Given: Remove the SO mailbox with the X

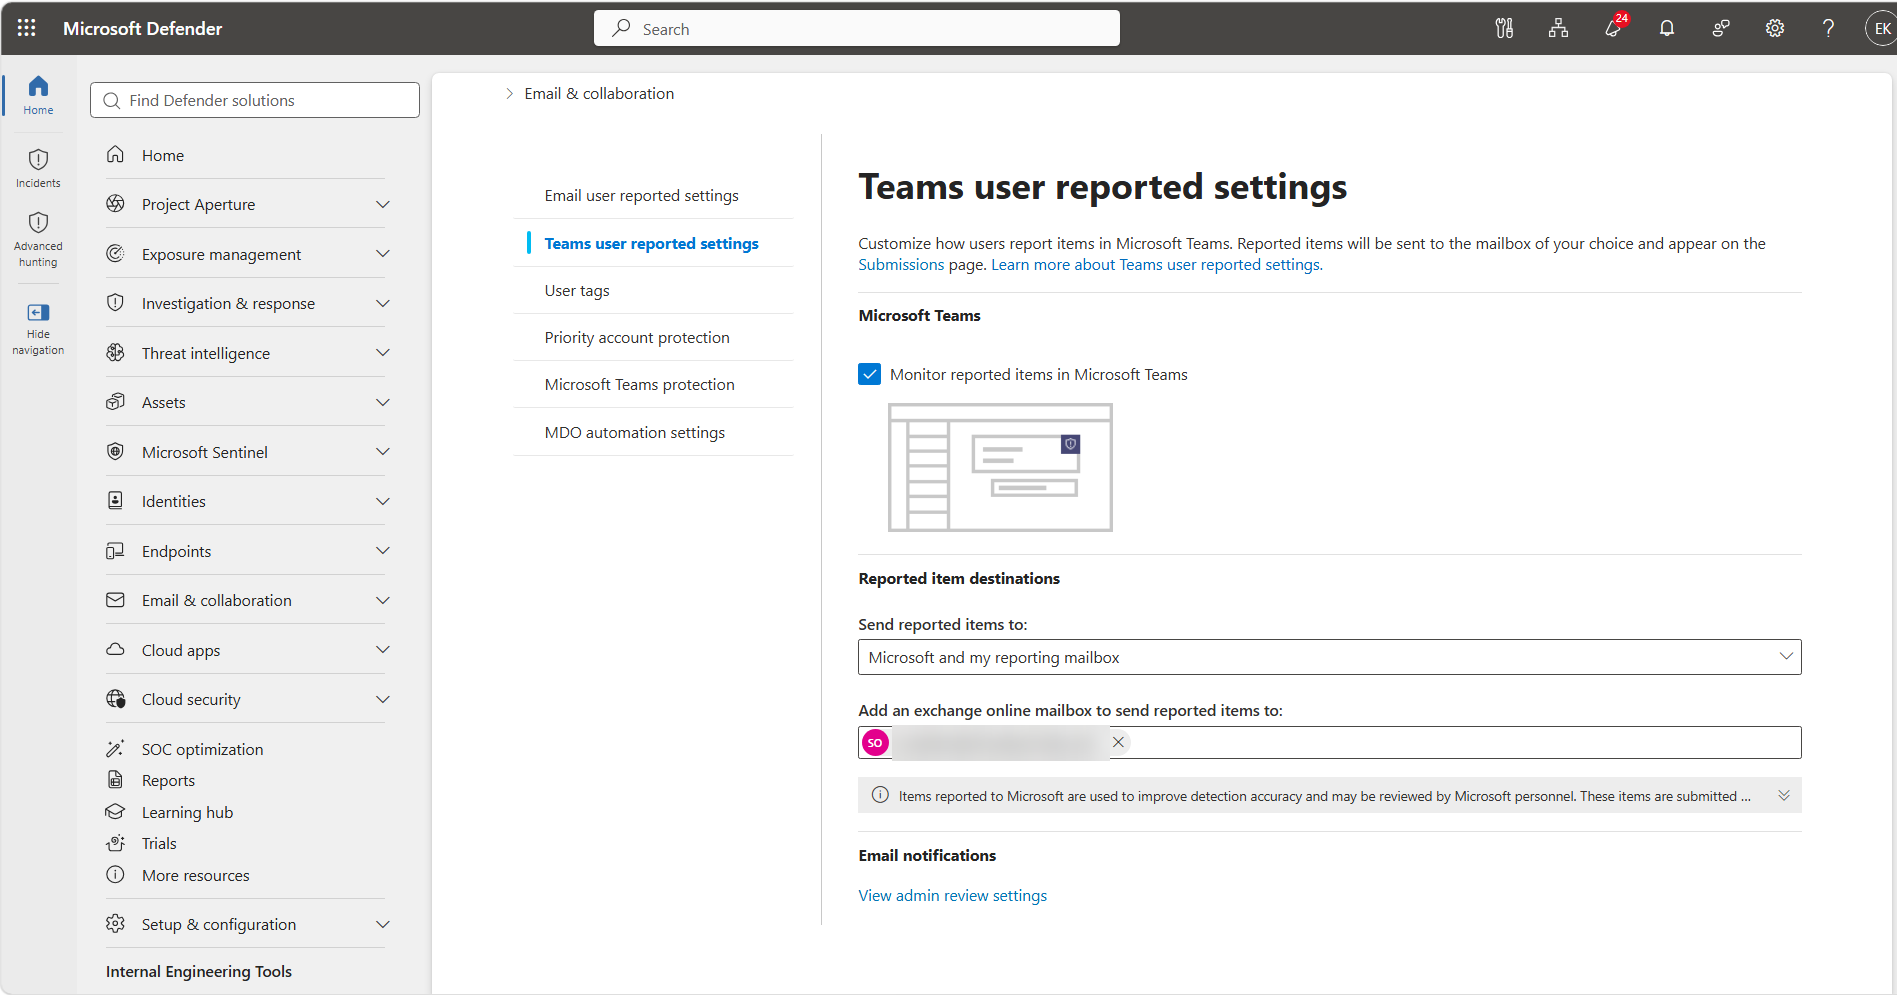Looking at the screenshot, I should click(1119, 742).
